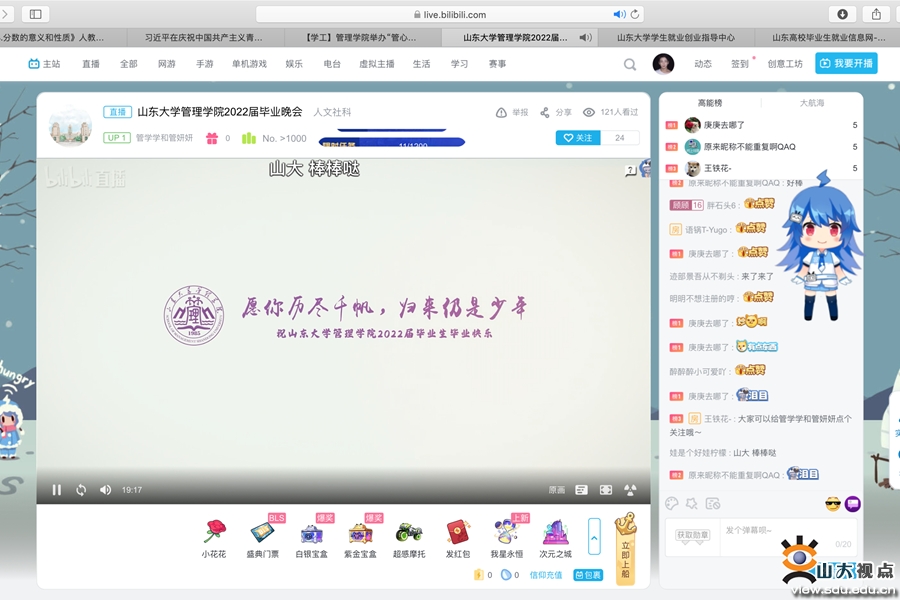The image size is (900, 600).
Task: Mute the player volume speaker icon
Action: [105, 490]
